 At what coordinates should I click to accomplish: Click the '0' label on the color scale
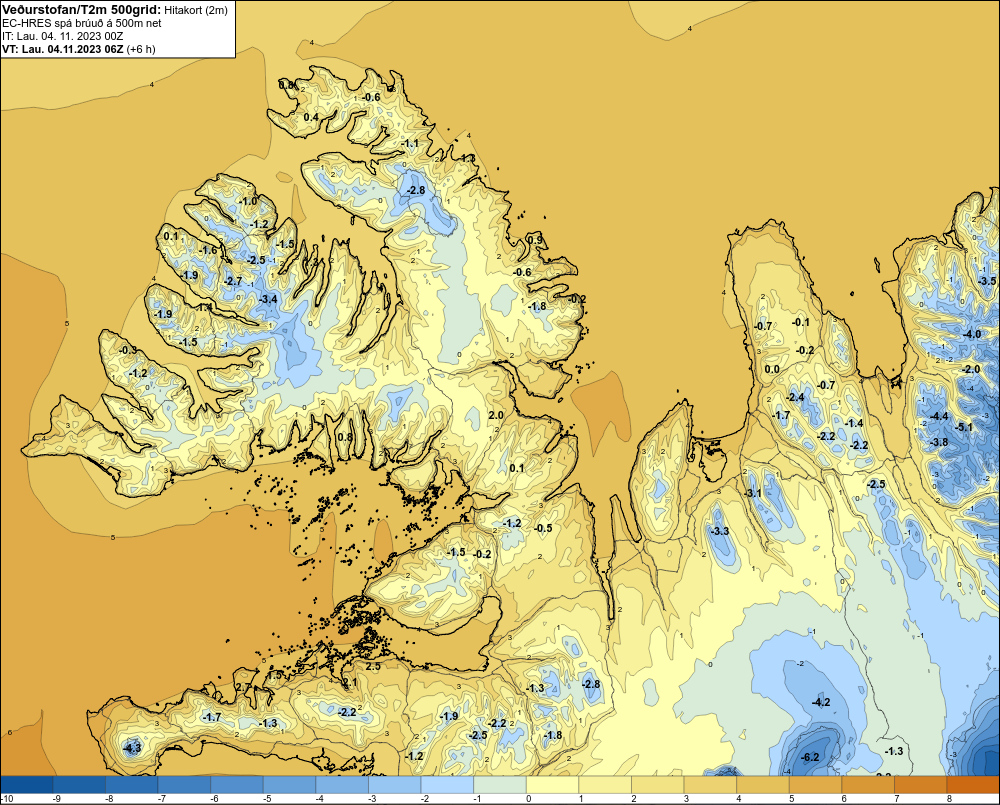pos(528,799)
